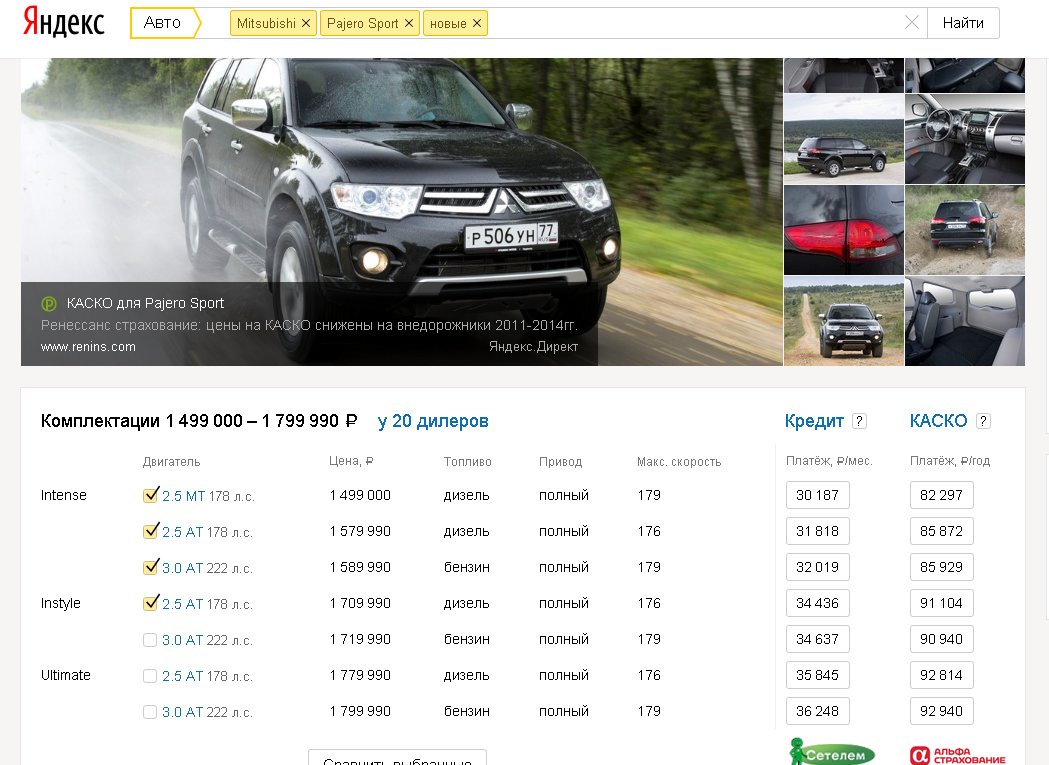1049x765 pixels.
Task: Click the credit payment 34 637 button
Action: 818,639
